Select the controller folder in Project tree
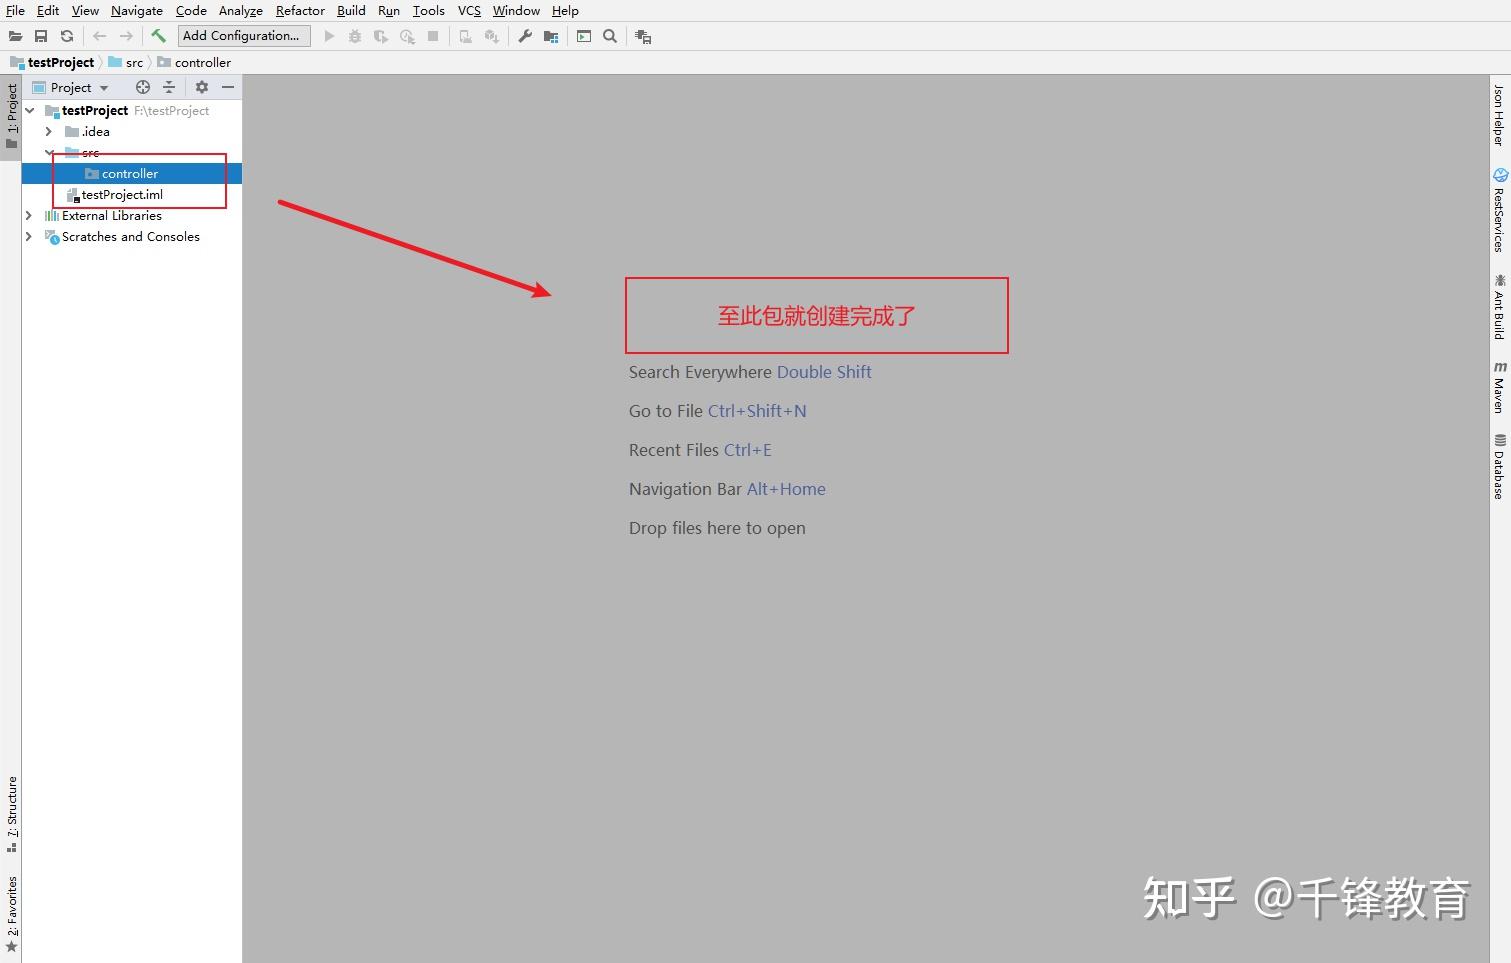Screen dimensions: 1511x963 131,172
